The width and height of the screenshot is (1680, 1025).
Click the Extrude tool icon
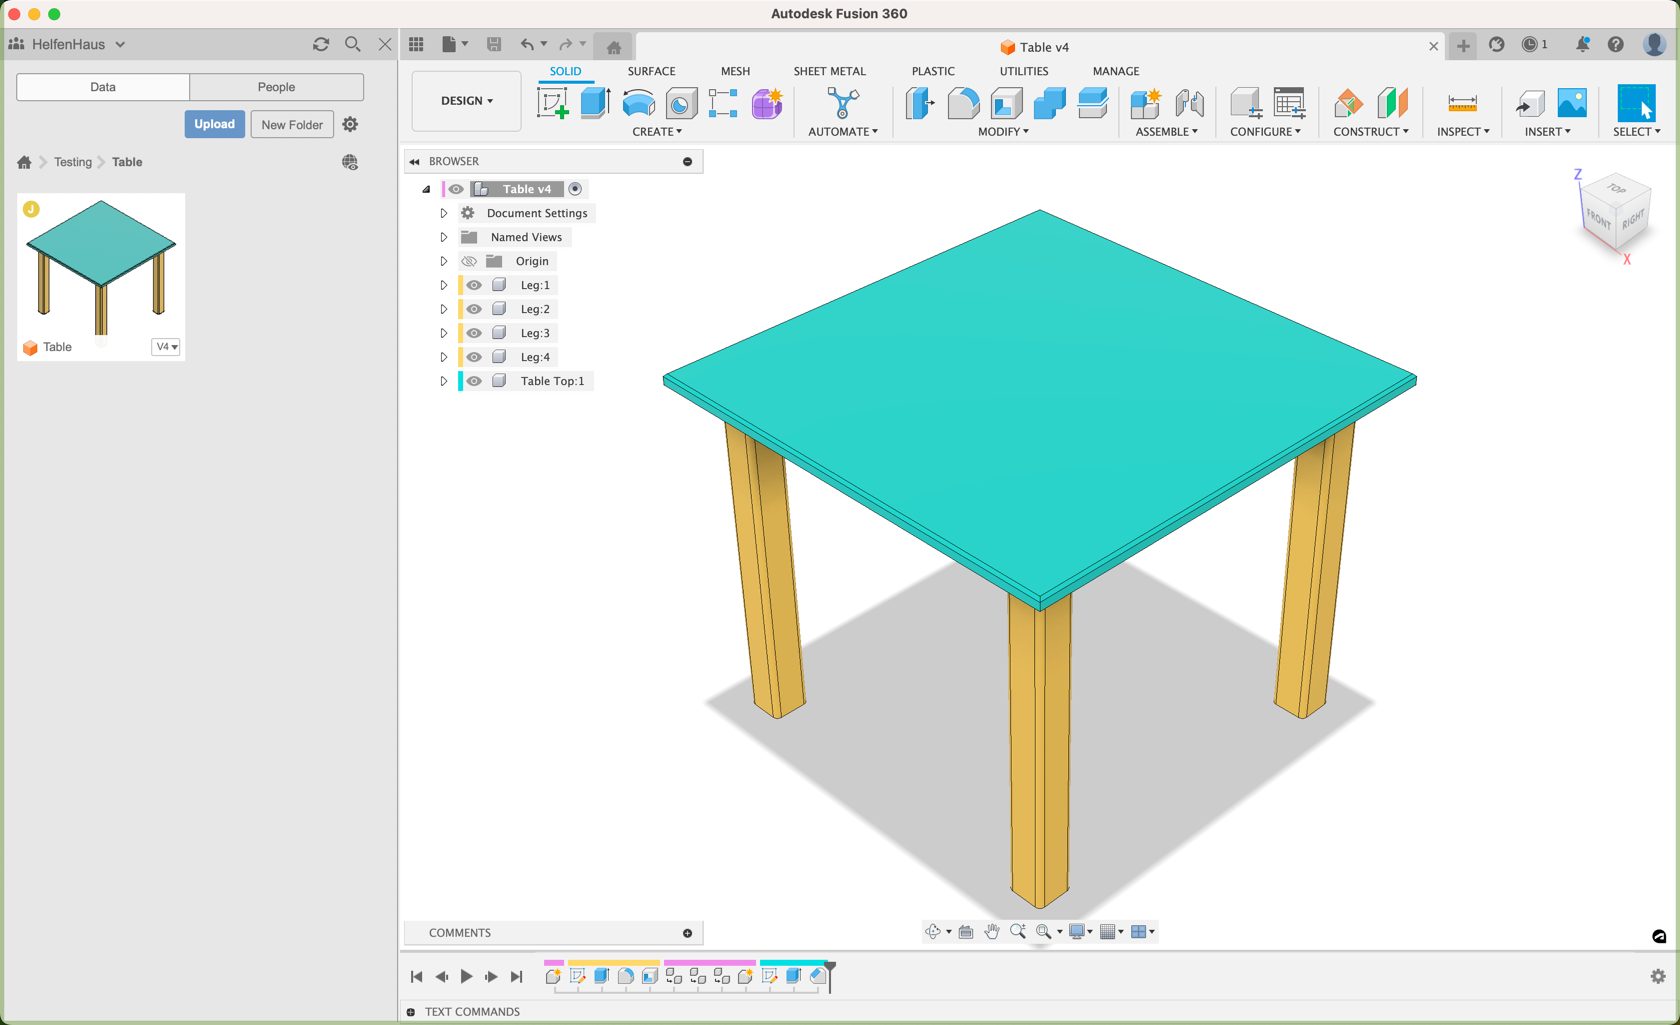596,103
